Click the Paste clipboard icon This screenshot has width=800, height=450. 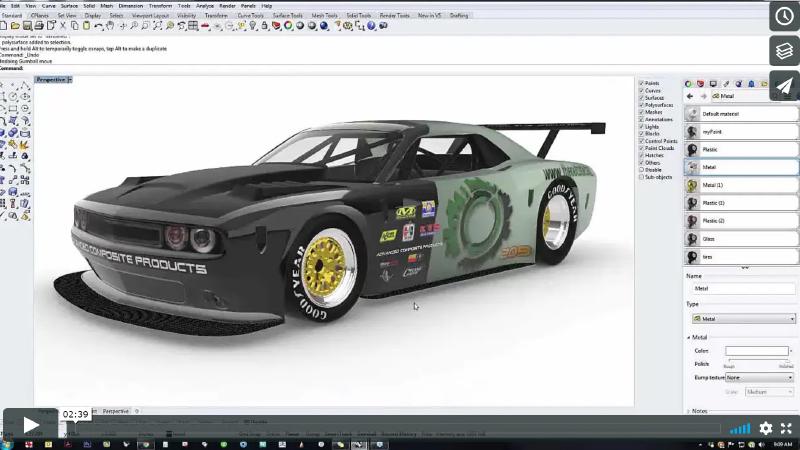click(87, 26)
